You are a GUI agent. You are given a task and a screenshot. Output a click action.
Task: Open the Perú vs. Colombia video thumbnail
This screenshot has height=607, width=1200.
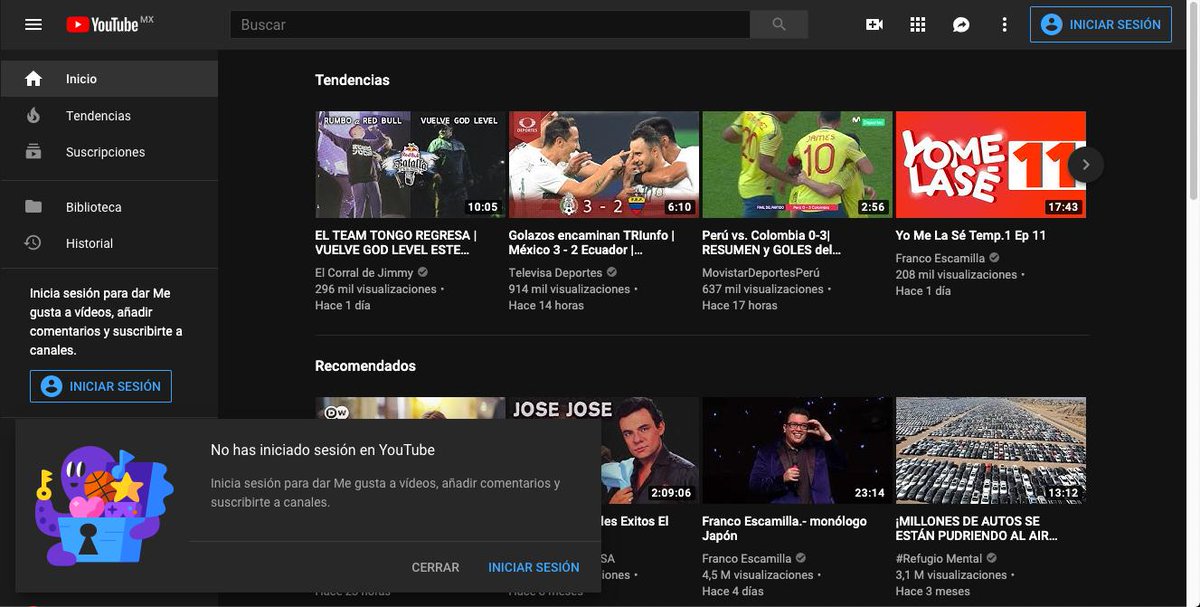tap(797, 165)
